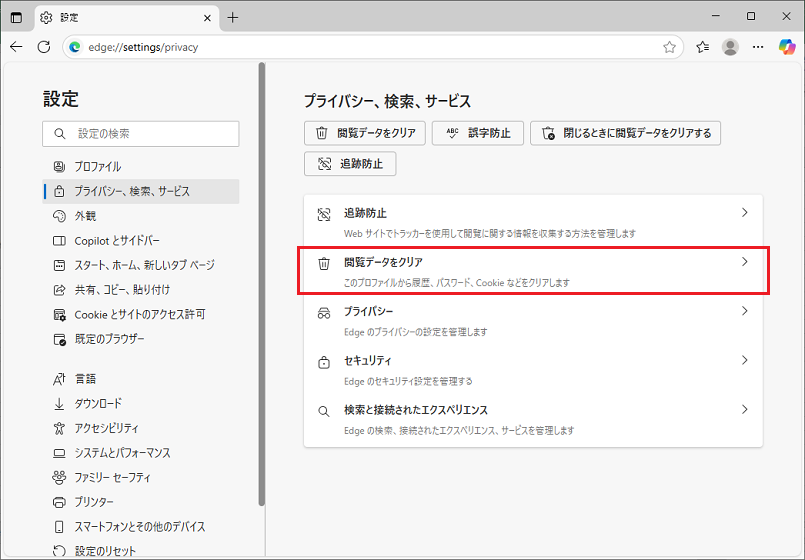805x560 pixels.
Task: Click 'Edge の検索、接続されたエクスペリエンス、サービスを管理します' text
Action: pyautogui.click(x=459, y=431)
